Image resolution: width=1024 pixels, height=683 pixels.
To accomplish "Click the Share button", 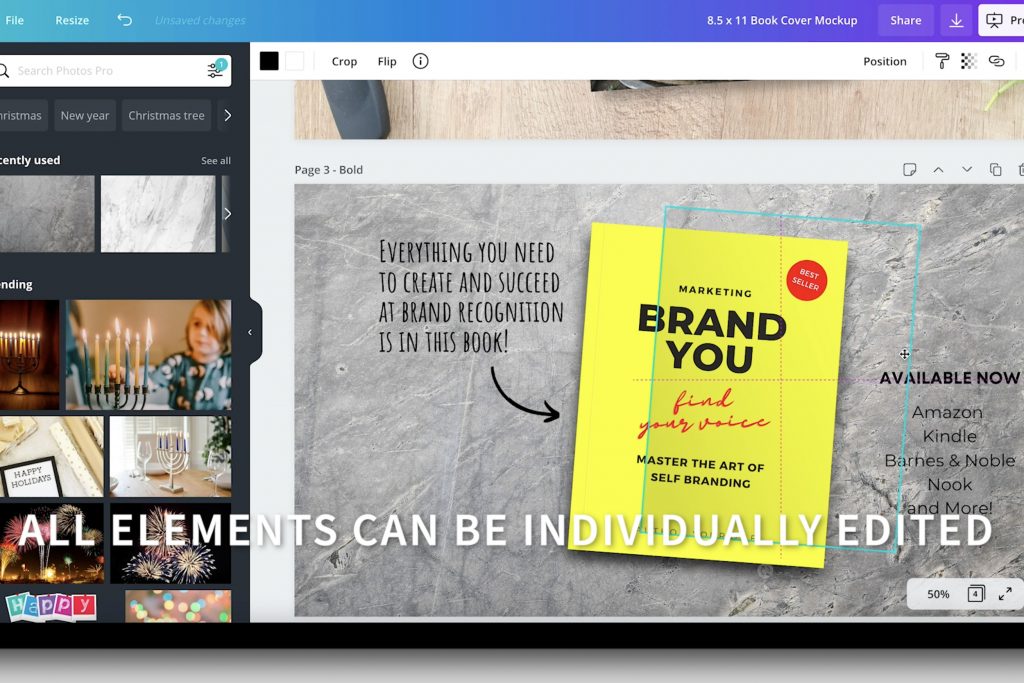I will 905,20.
